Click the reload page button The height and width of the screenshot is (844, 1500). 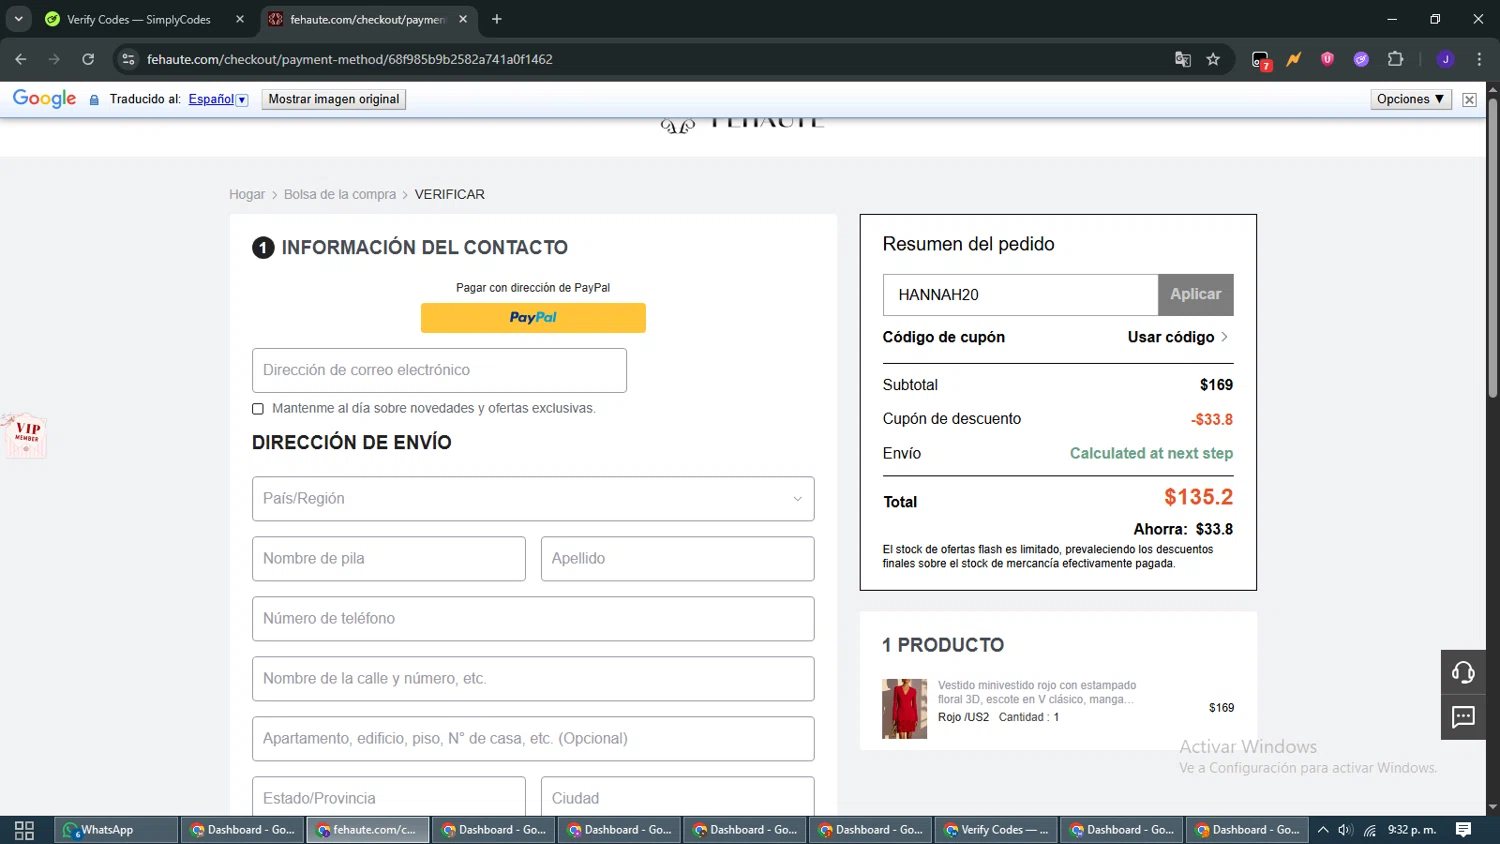click(88, 59)
